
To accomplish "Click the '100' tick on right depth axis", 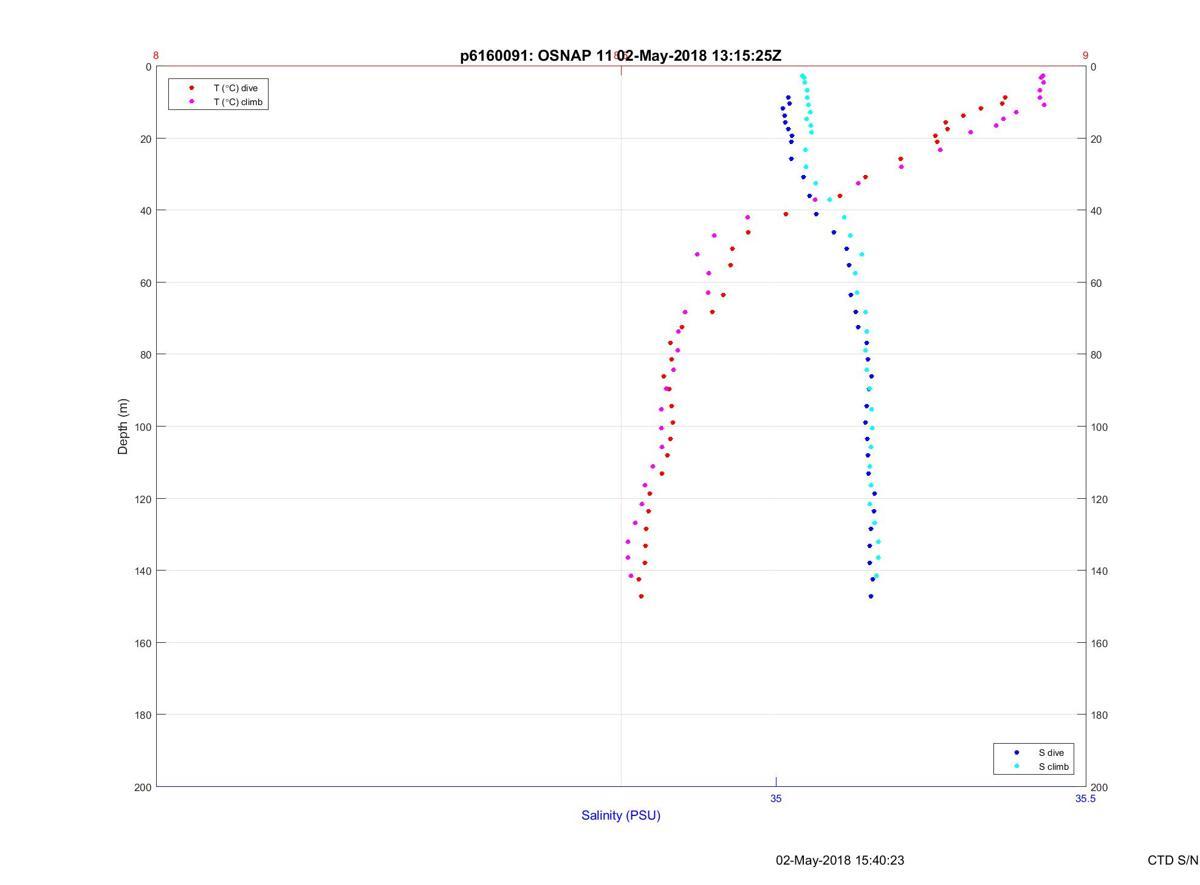I will tap(1100, 427).
